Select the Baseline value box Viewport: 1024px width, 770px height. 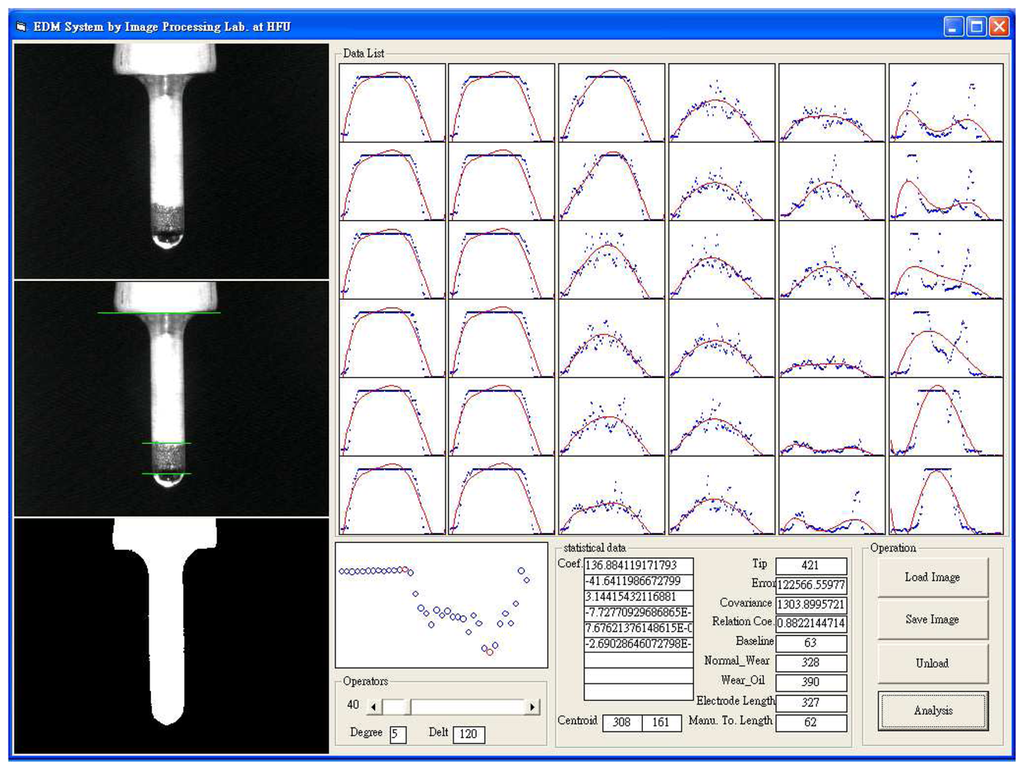click(x=810, y=643)
